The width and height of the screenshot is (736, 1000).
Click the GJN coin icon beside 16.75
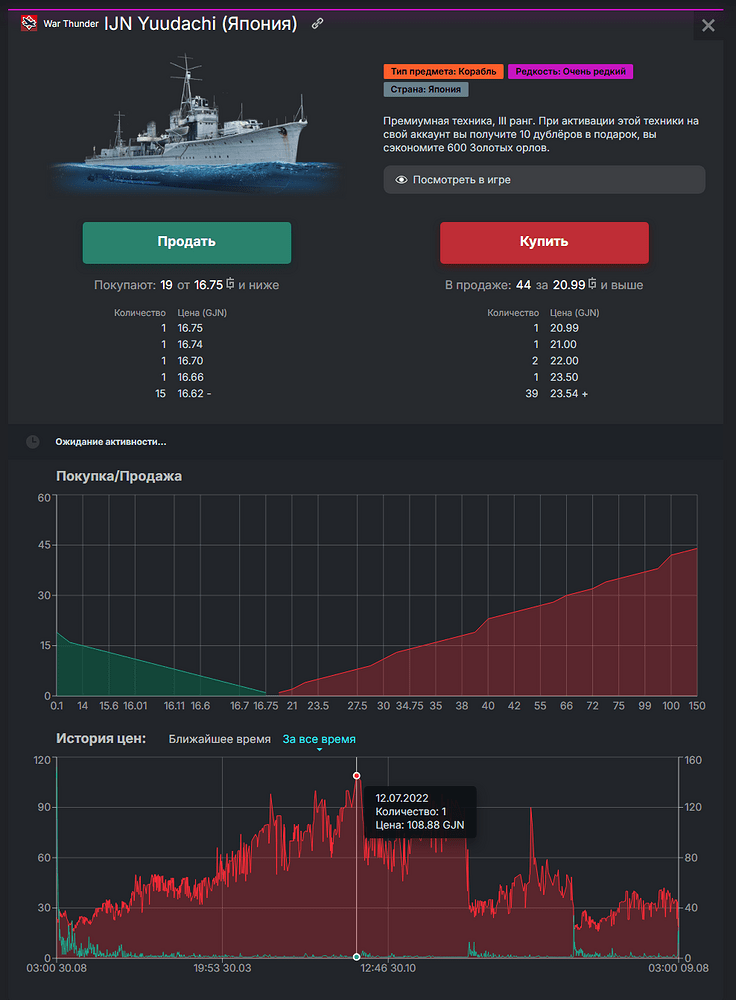click(x=229, y=285)
